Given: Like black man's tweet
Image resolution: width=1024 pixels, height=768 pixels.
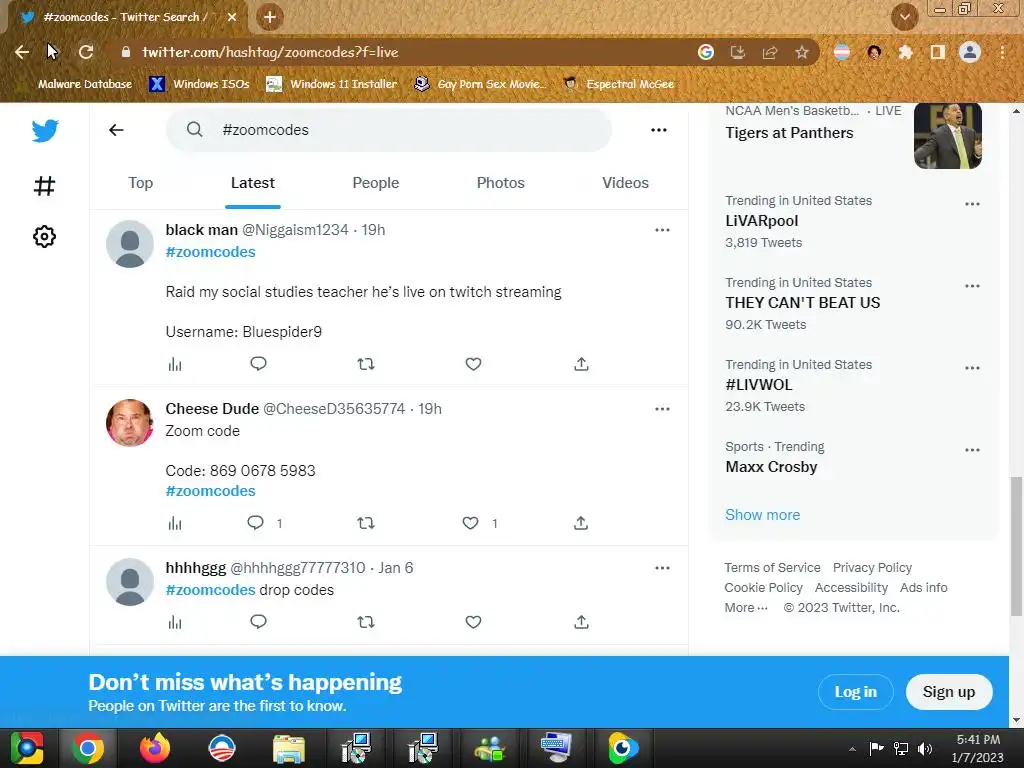Looking at the screenshot, I should [473, 364].
